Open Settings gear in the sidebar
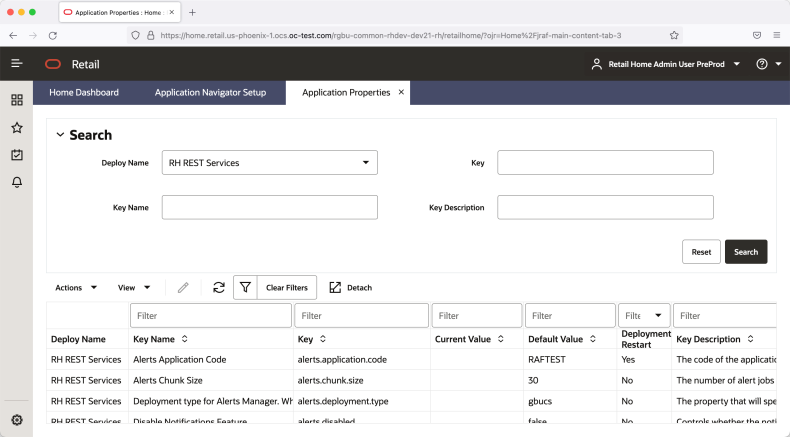 [x=17, y=420]
